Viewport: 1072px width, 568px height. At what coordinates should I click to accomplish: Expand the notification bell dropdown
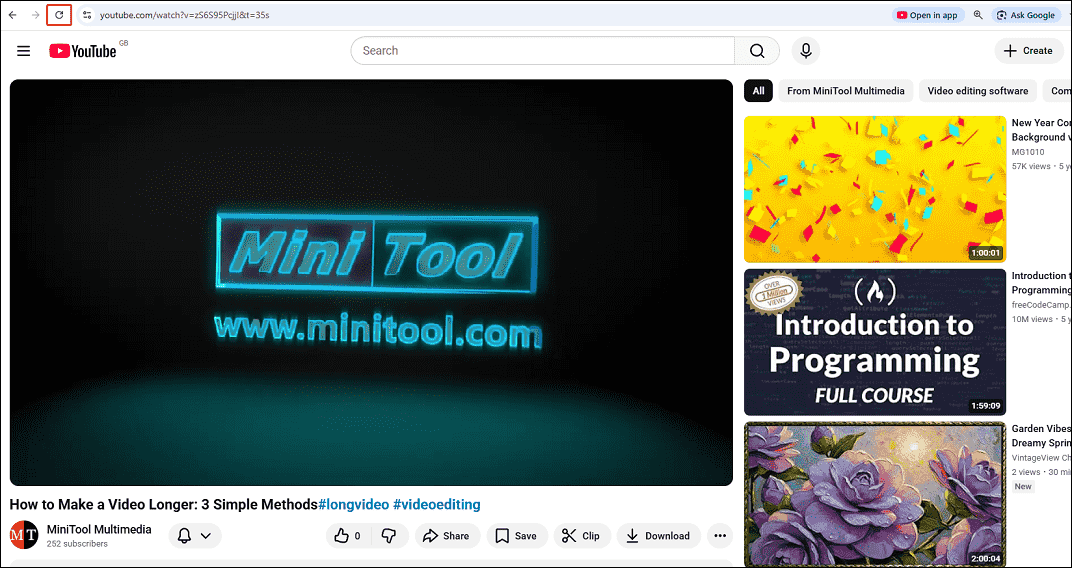[195, 536]
